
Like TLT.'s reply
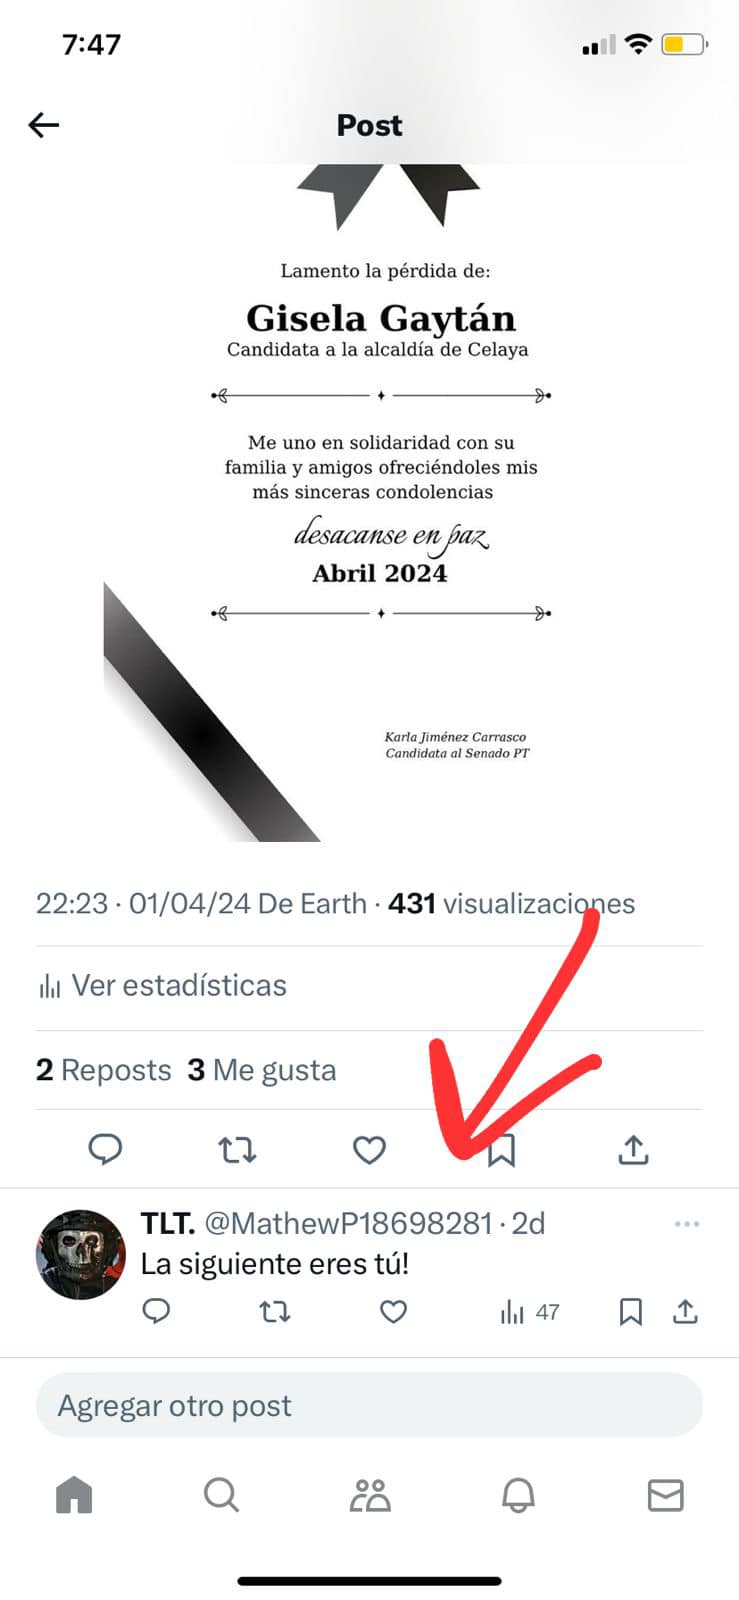394,1311
